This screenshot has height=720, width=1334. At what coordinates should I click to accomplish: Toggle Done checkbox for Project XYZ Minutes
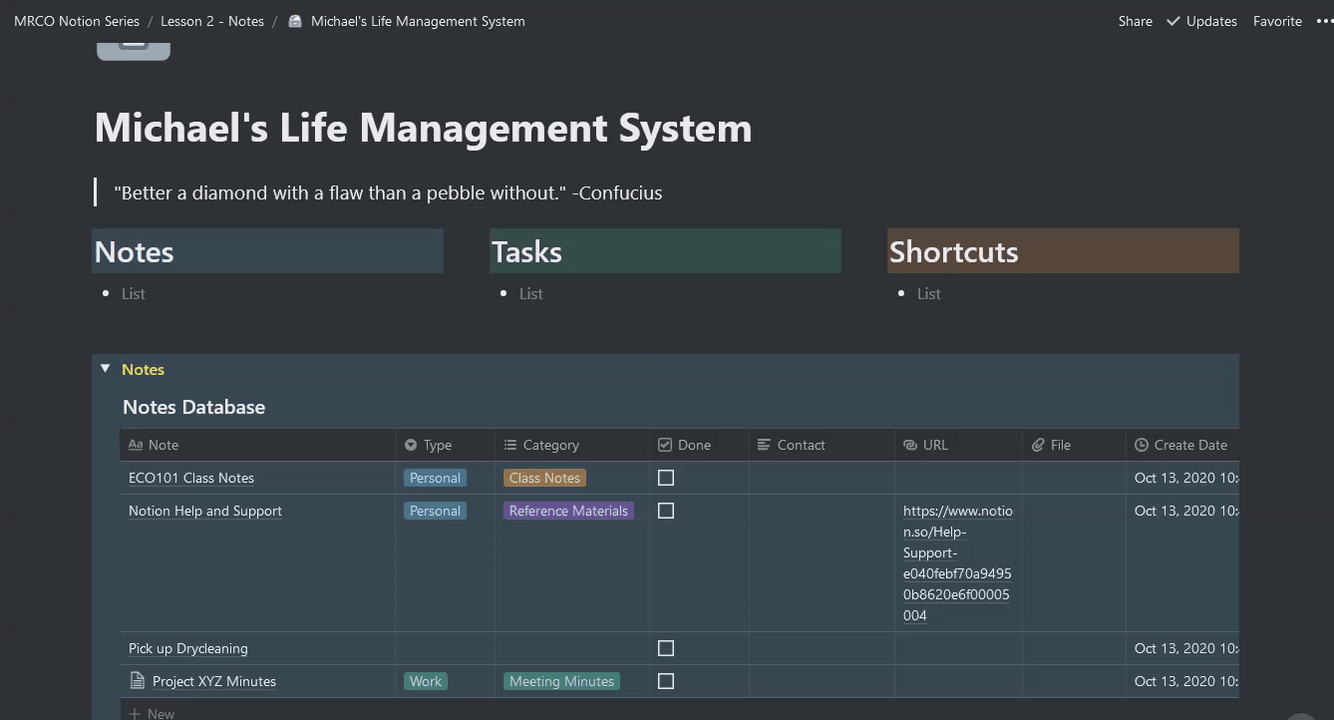pos(666,682)
